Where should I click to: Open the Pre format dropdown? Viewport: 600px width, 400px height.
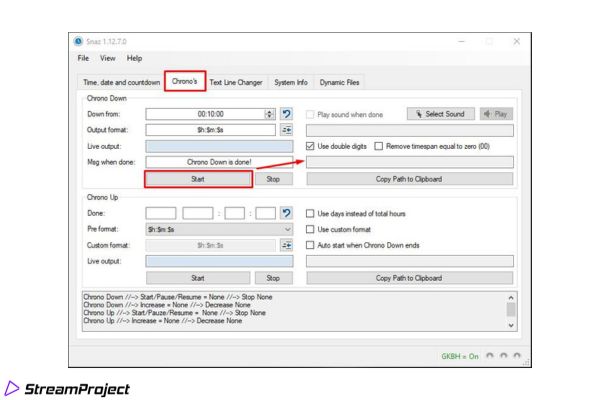point(287,229)
